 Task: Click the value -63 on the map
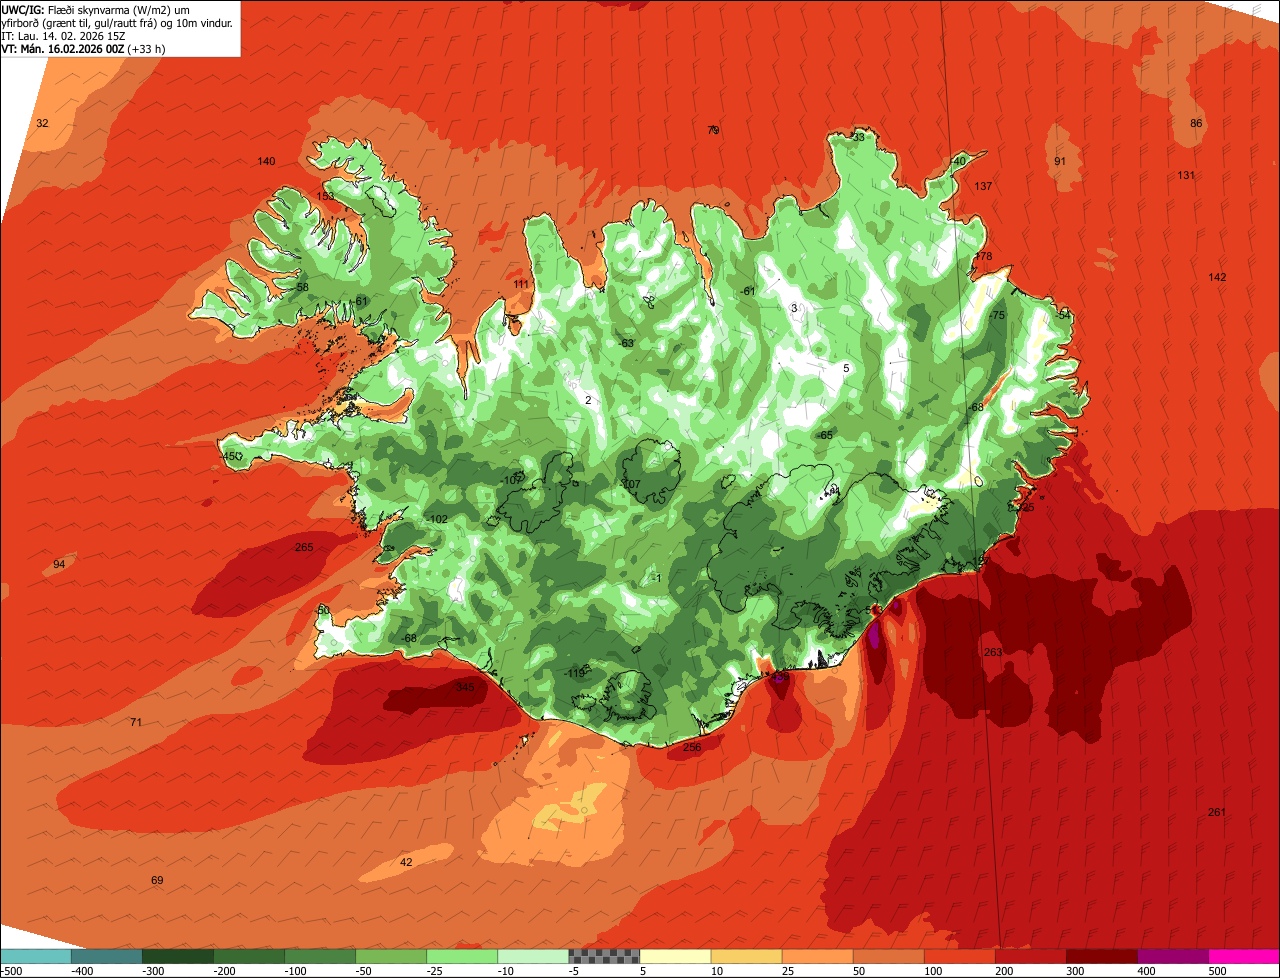(x=626, y=343)
